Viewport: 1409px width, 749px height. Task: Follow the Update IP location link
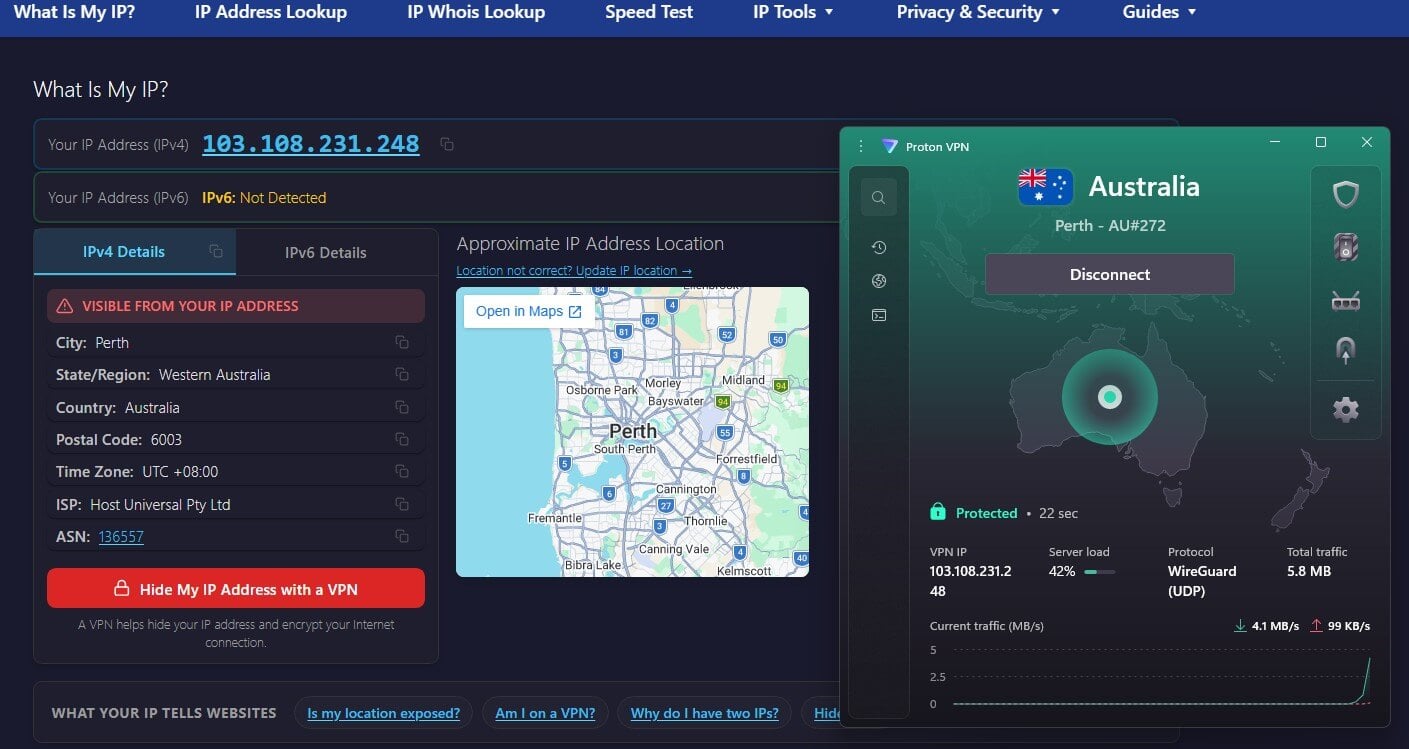pyautogui.click(x=574, y=271)
